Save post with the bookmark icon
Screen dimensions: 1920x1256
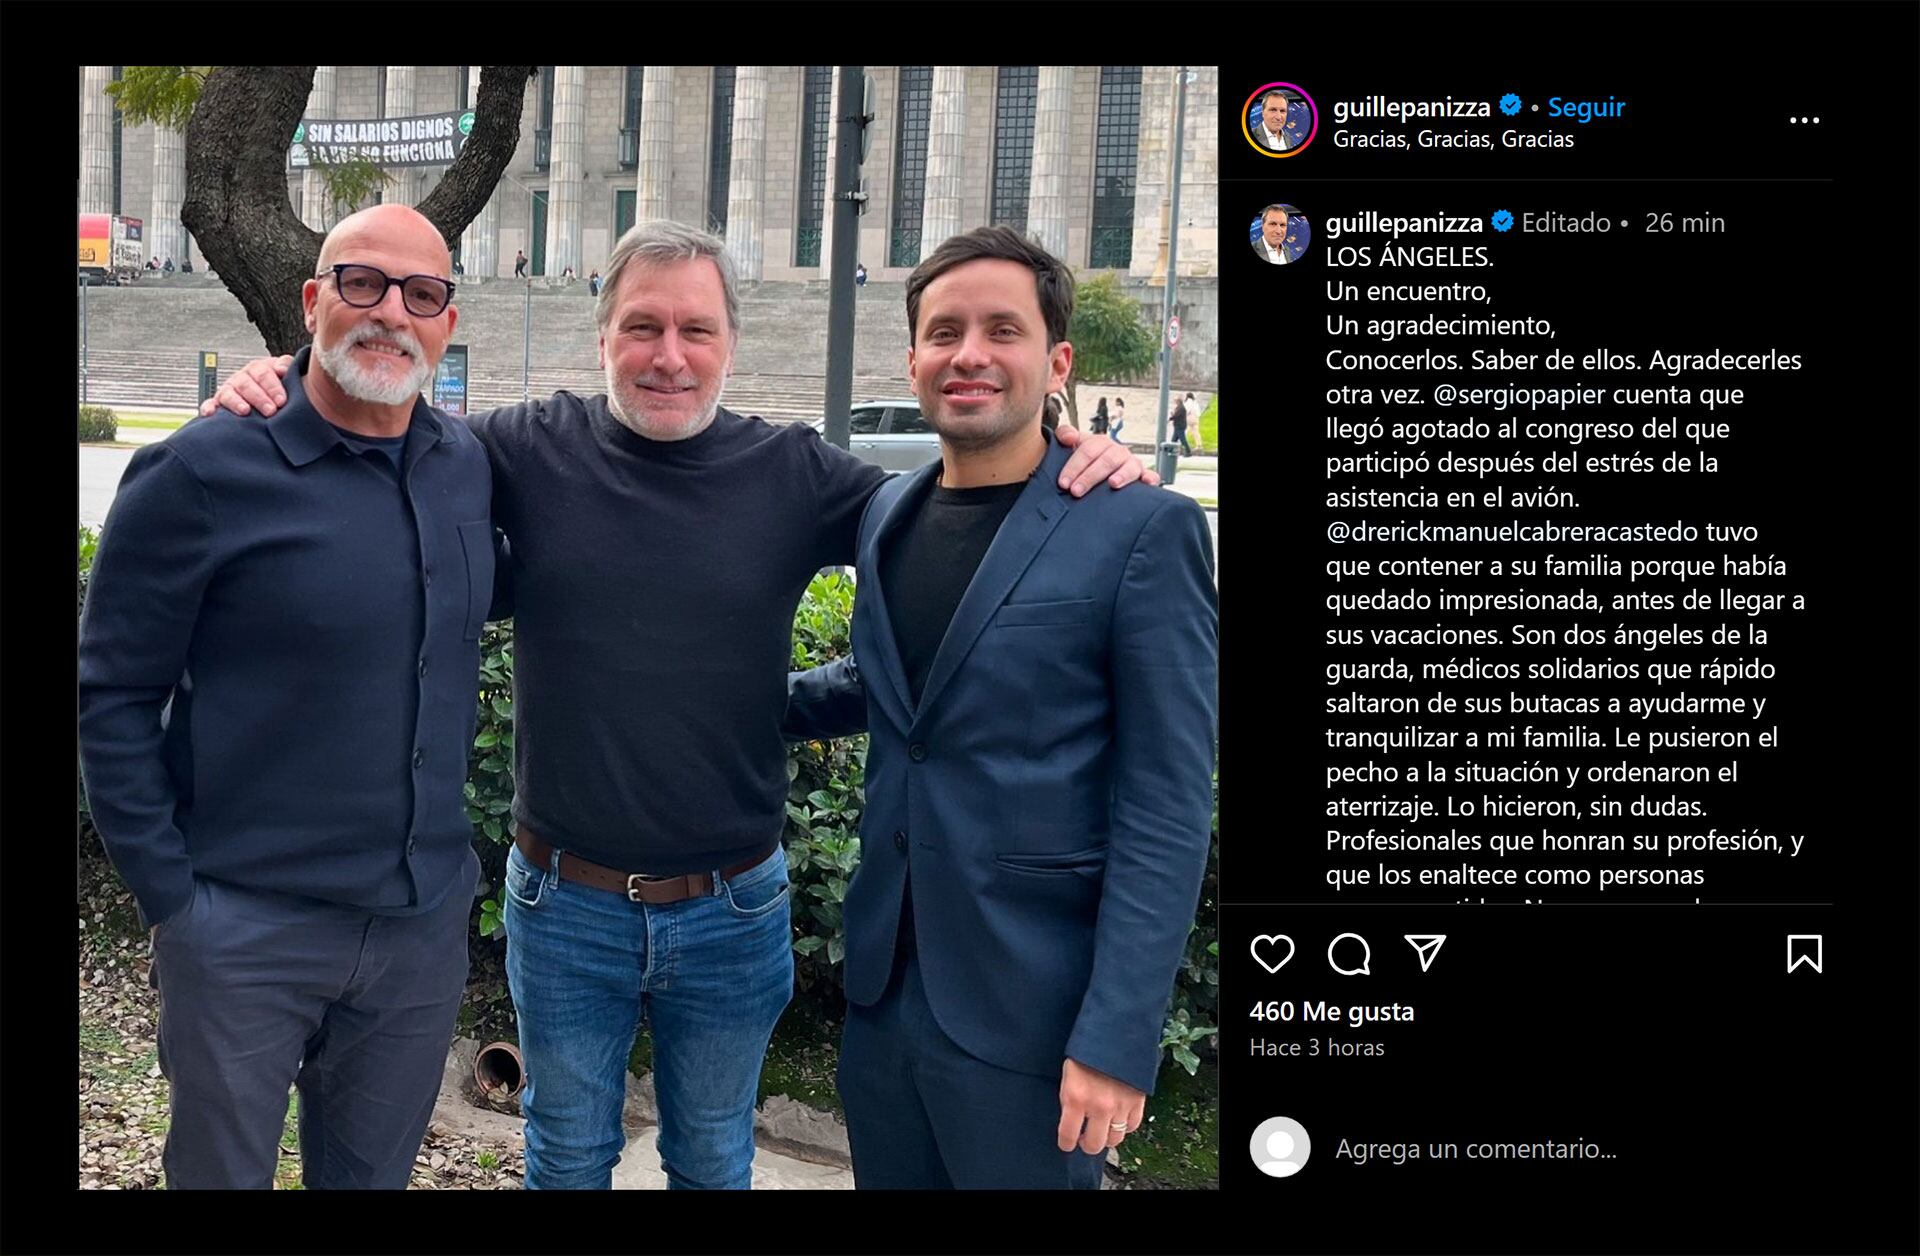point(1804,954)
